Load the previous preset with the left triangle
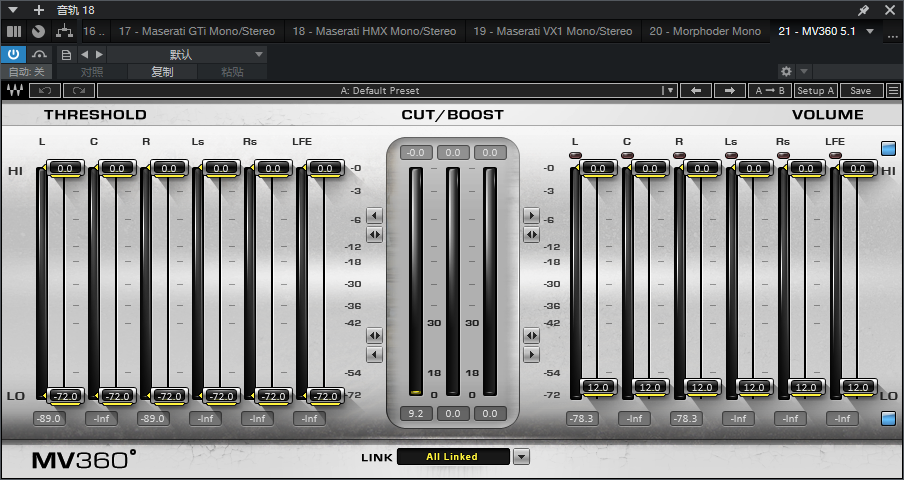Screen dimensions: 904x480 (x=84, y=55)
